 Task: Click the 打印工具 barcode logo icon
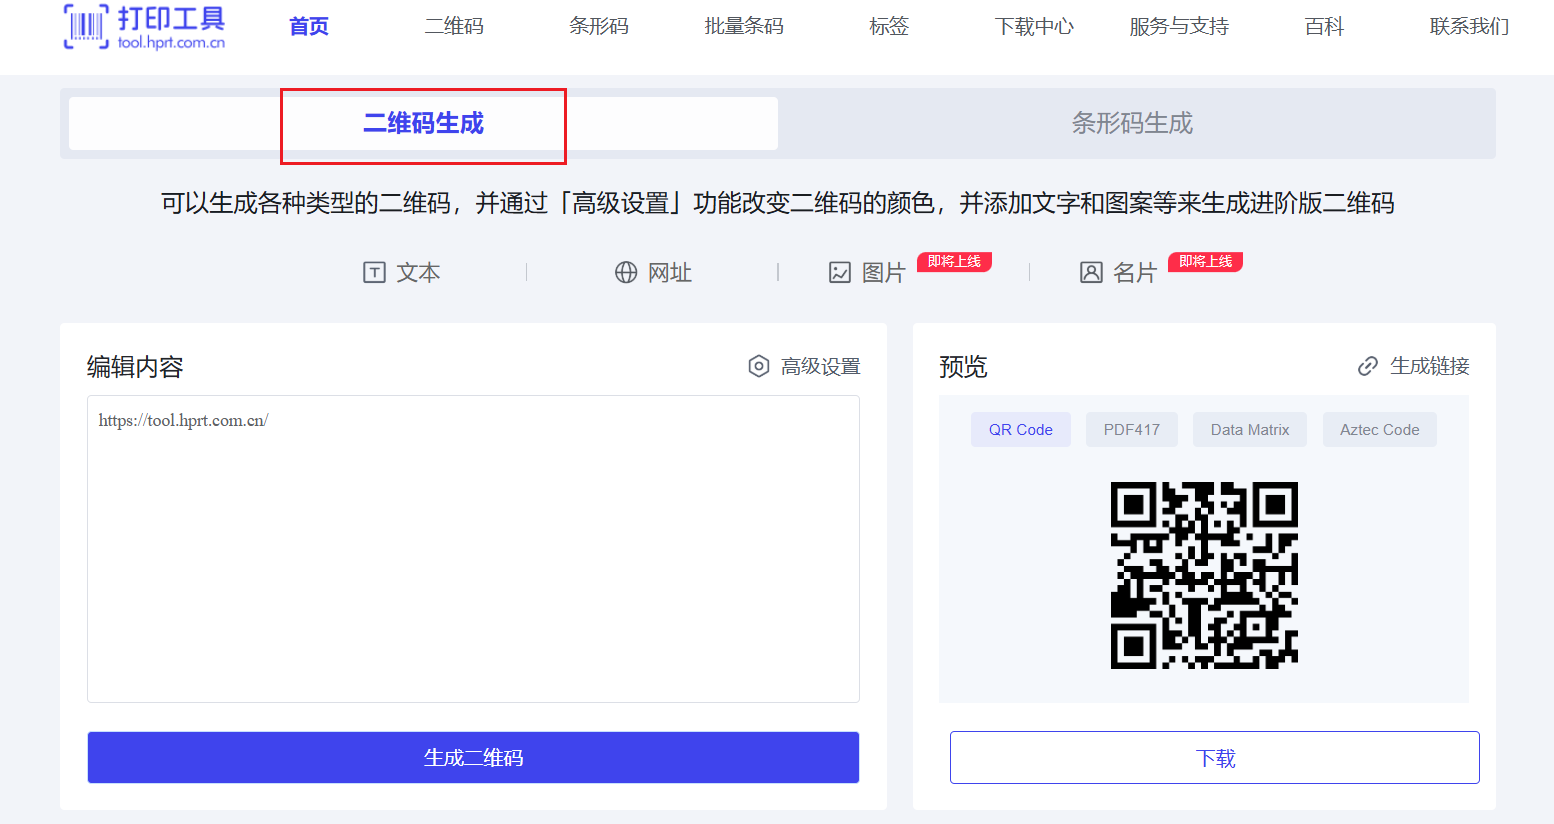click(x=86, y=26)
